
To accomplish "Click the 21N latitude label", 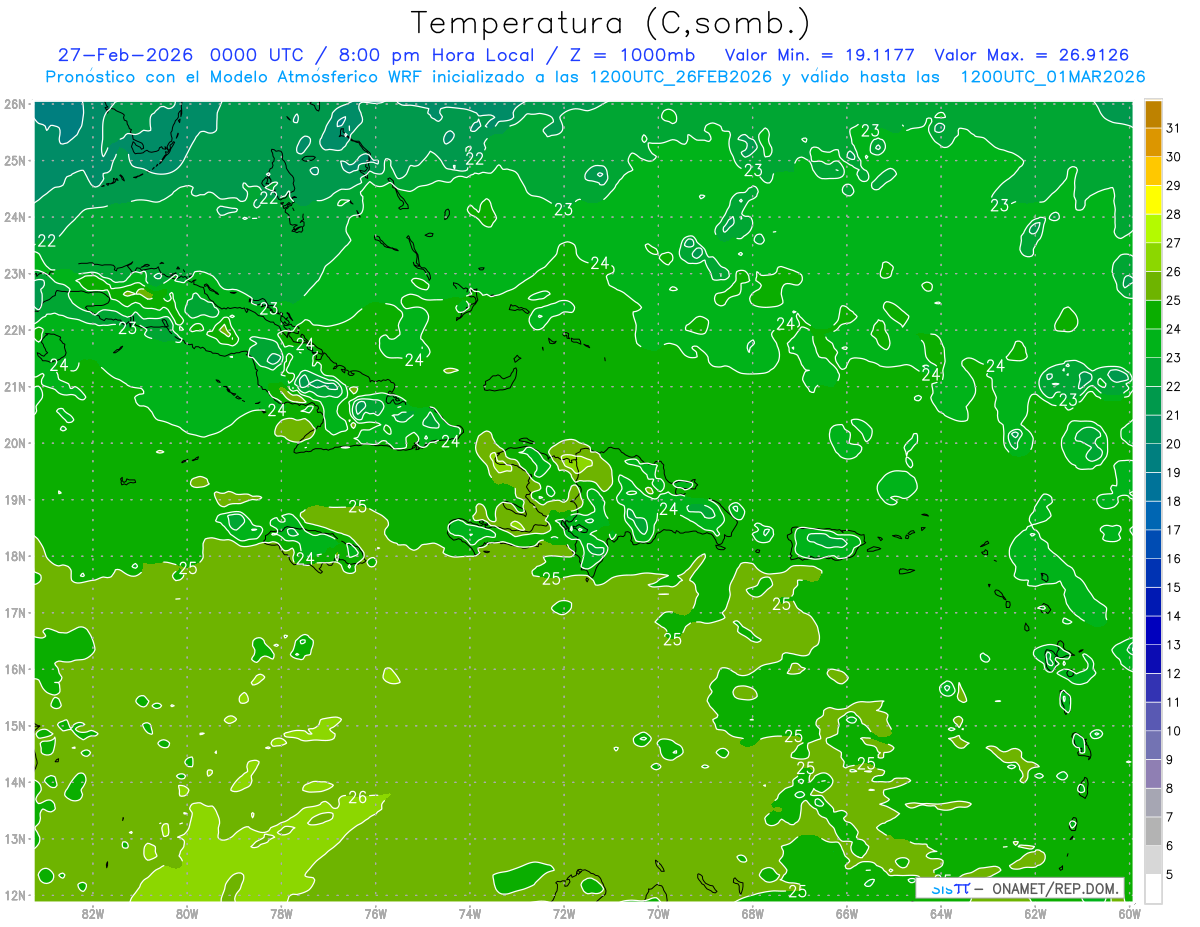I will 15,386.
